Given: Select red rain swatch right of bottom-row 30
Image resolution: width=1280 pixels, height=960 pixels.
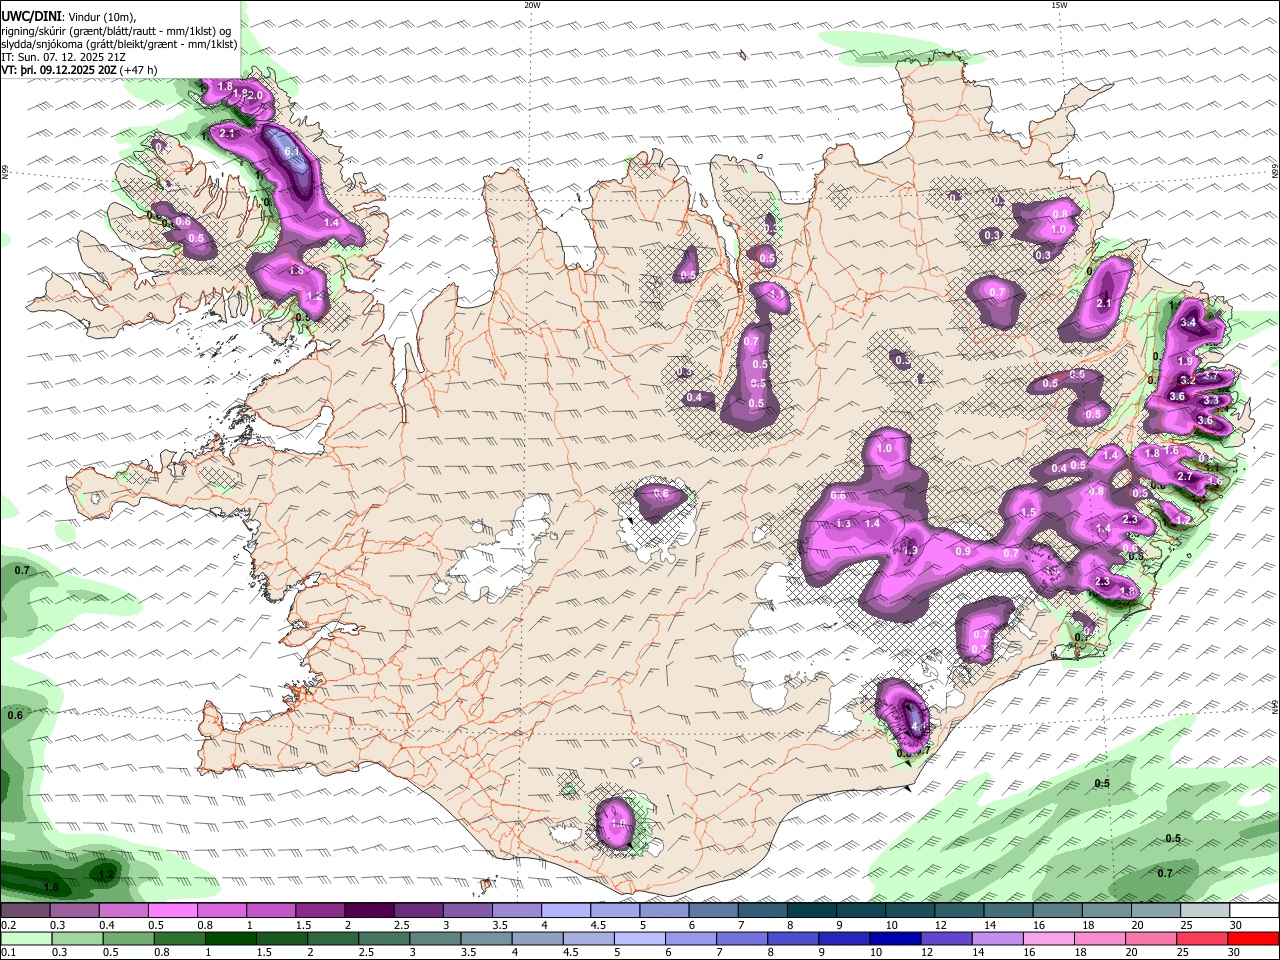Looking at the screenshot, I should 1253,938.
